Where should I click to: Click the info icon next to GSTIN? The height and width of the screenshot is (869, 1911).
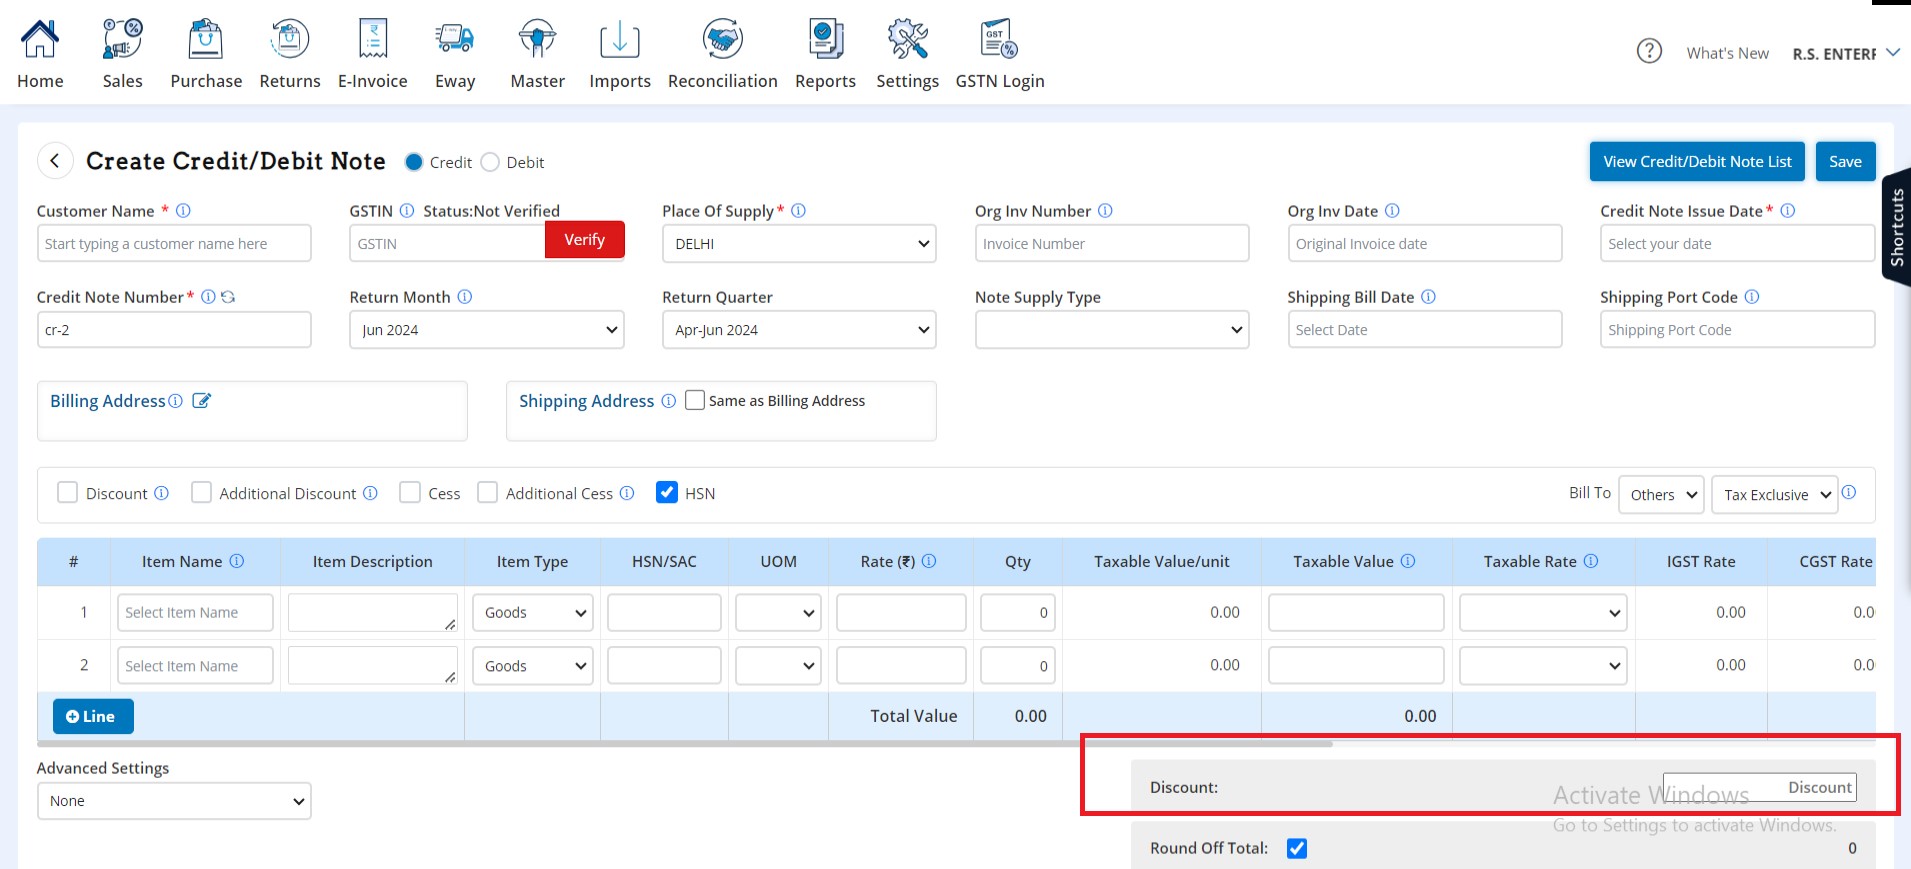coord(407,211)
